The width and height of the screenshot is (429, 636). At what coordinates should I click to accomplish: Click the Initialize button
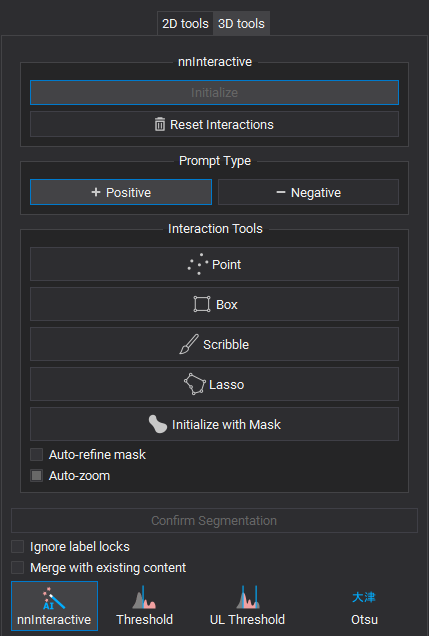point(214,92)
